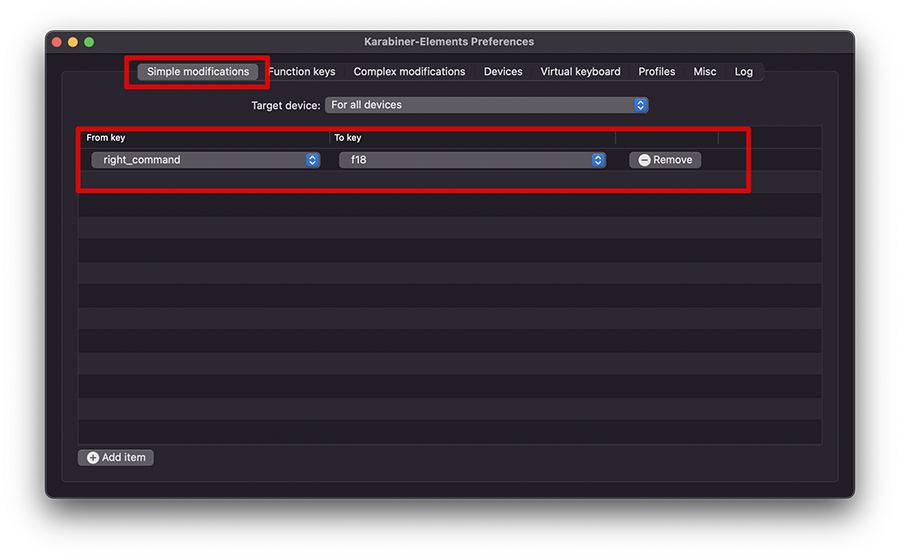Click the Add item button
Viewport: 900px width, 558px height.
click(116, 458)
